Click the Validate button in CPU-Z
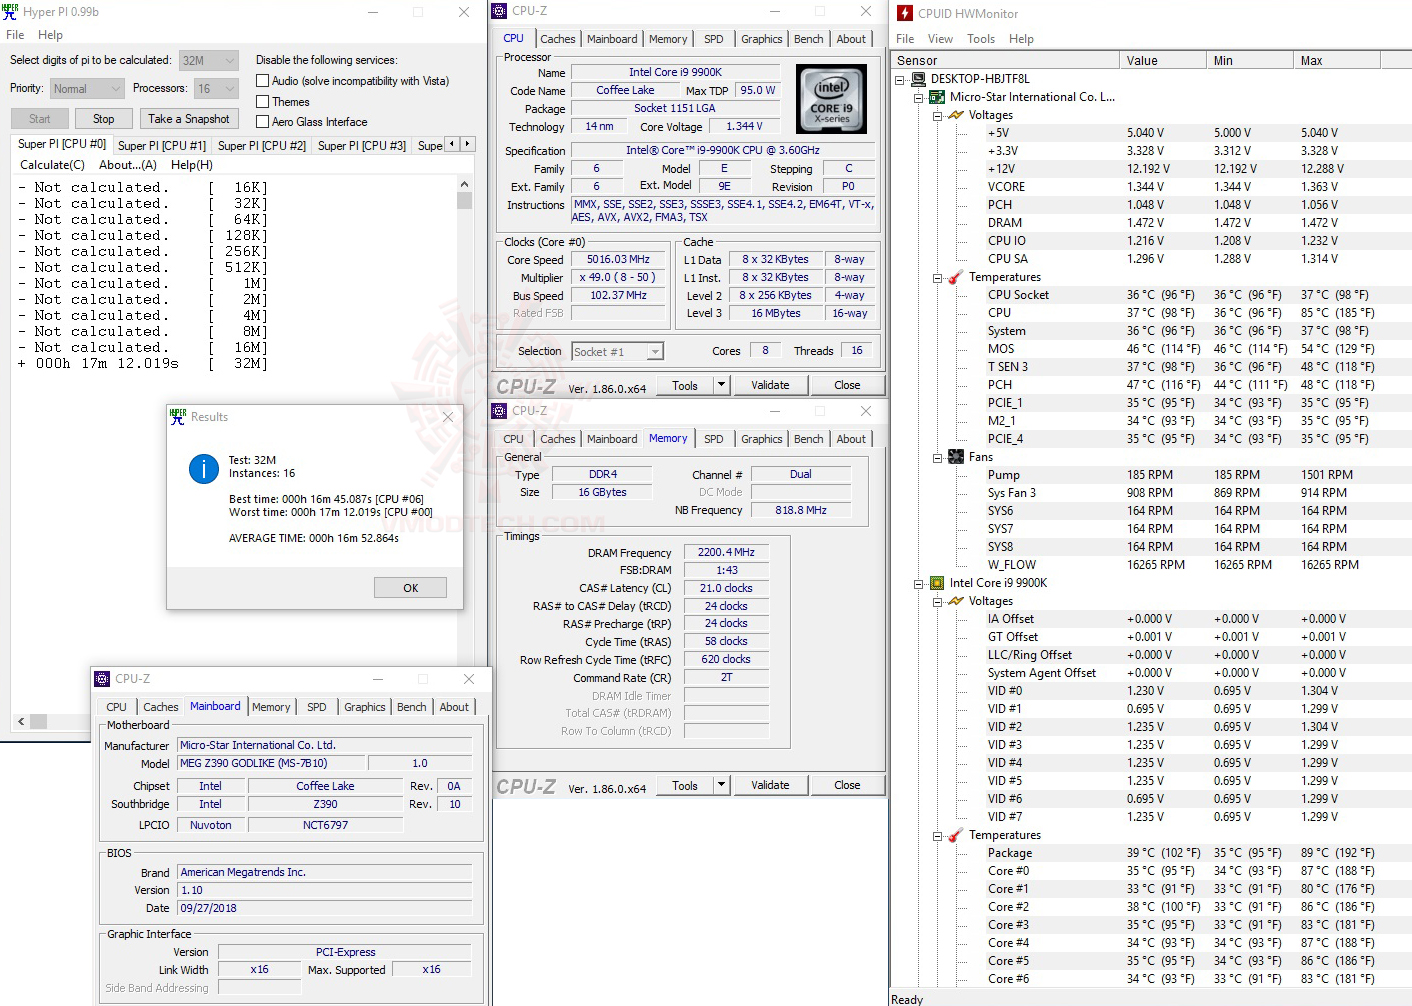1412x1006 pixels. pyautogui.click(x=770, y=384)
